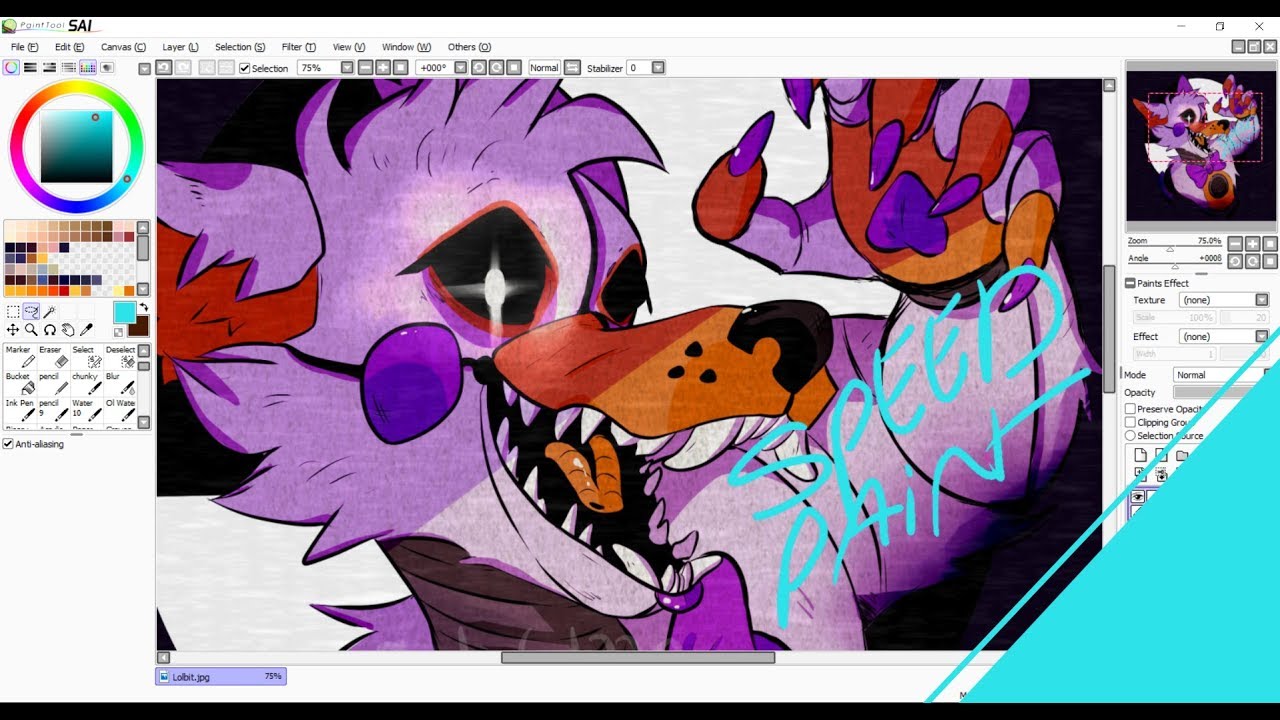This screenshot has width=1280, height=720.
Task: Click the Redo arrow in the toolbar
Action: [x=183, y=68]
